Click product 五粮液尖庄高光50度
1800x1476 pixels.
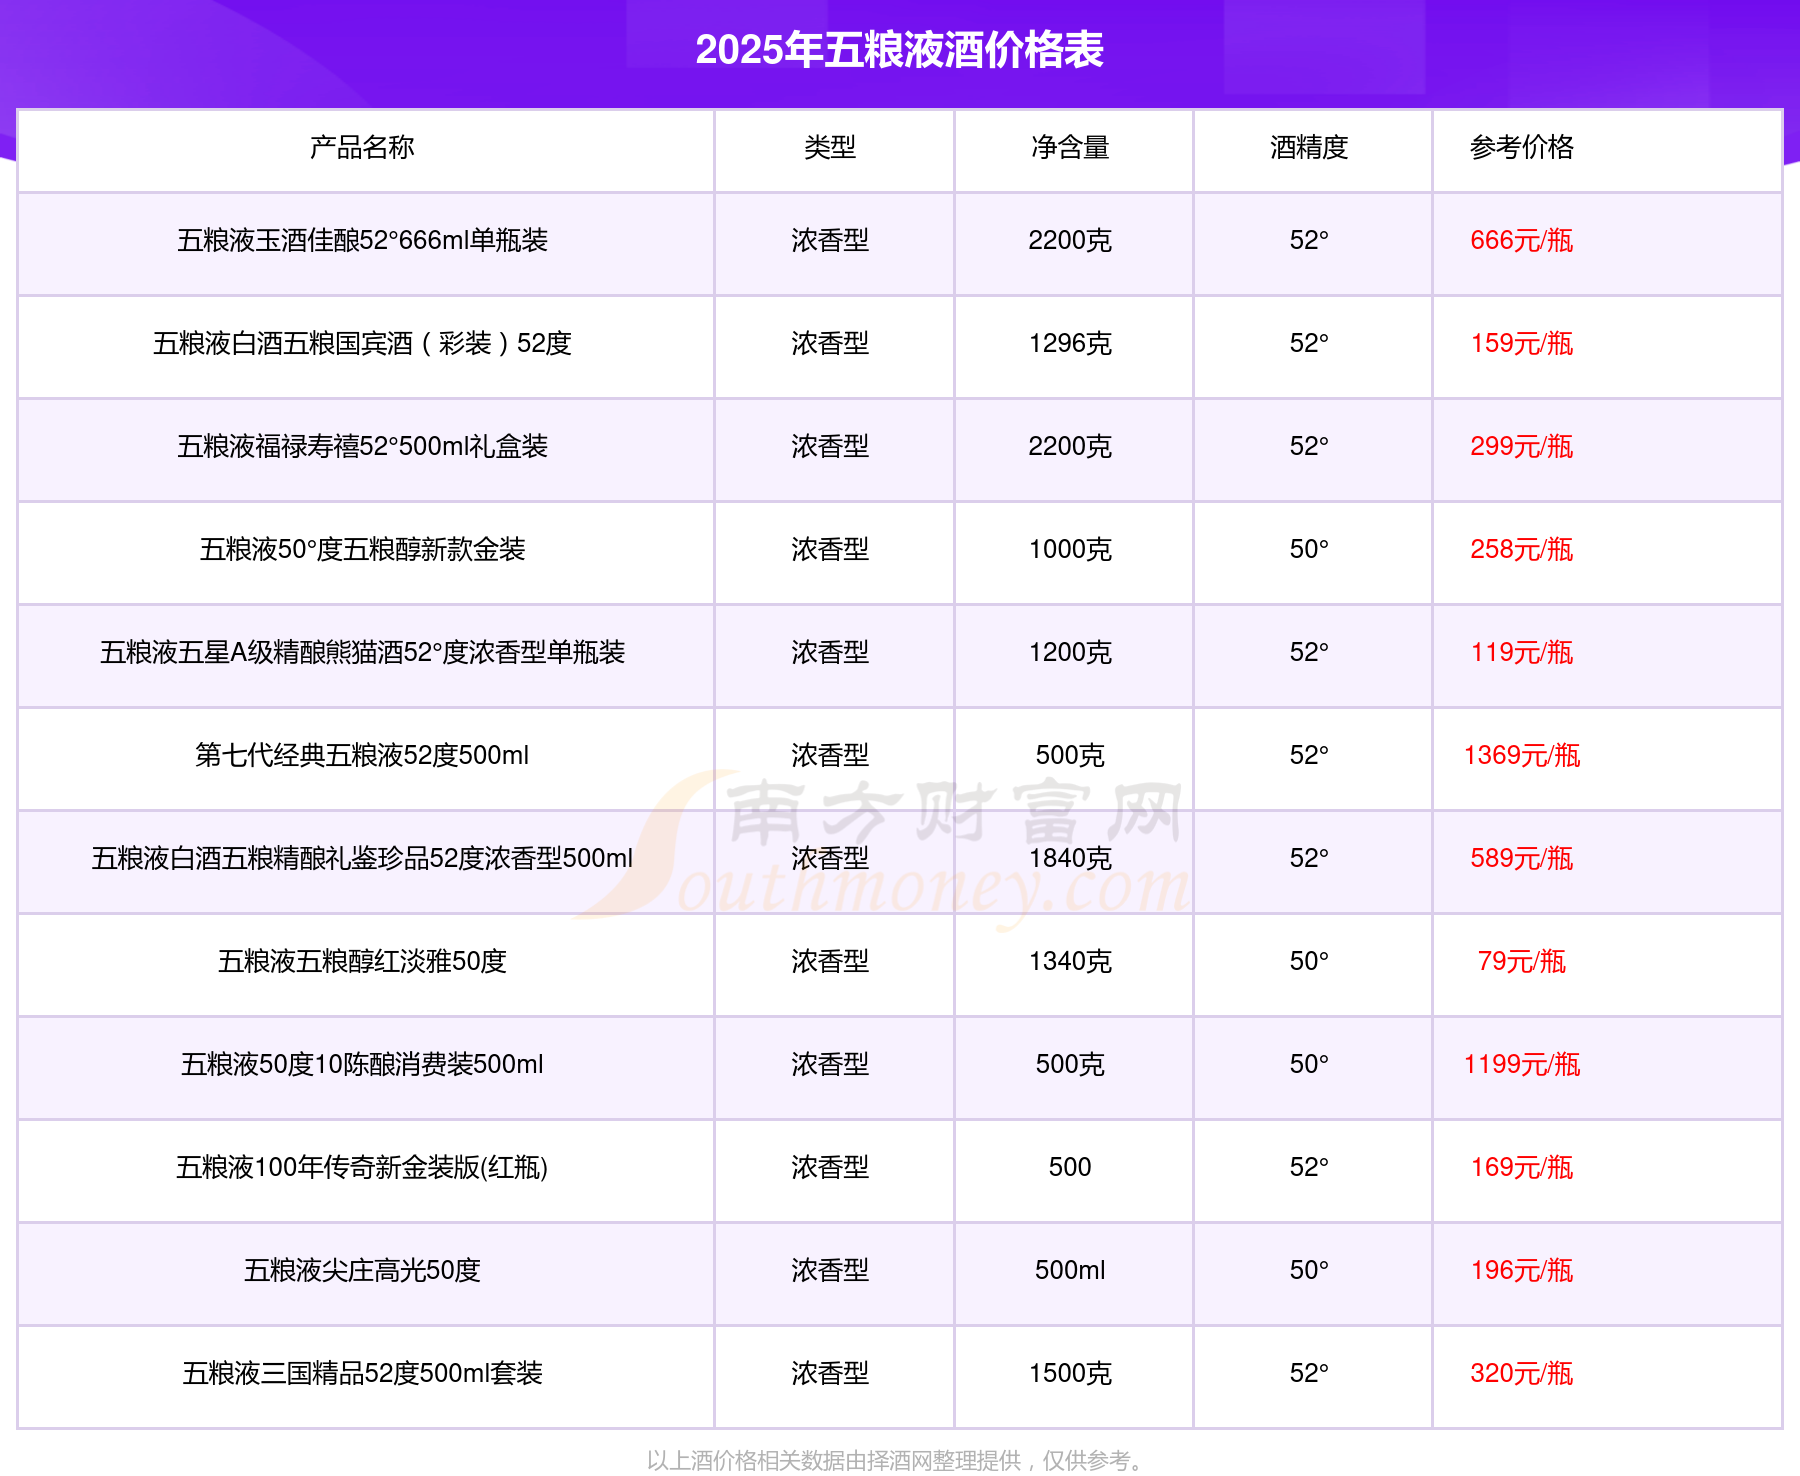point(362,1270)
